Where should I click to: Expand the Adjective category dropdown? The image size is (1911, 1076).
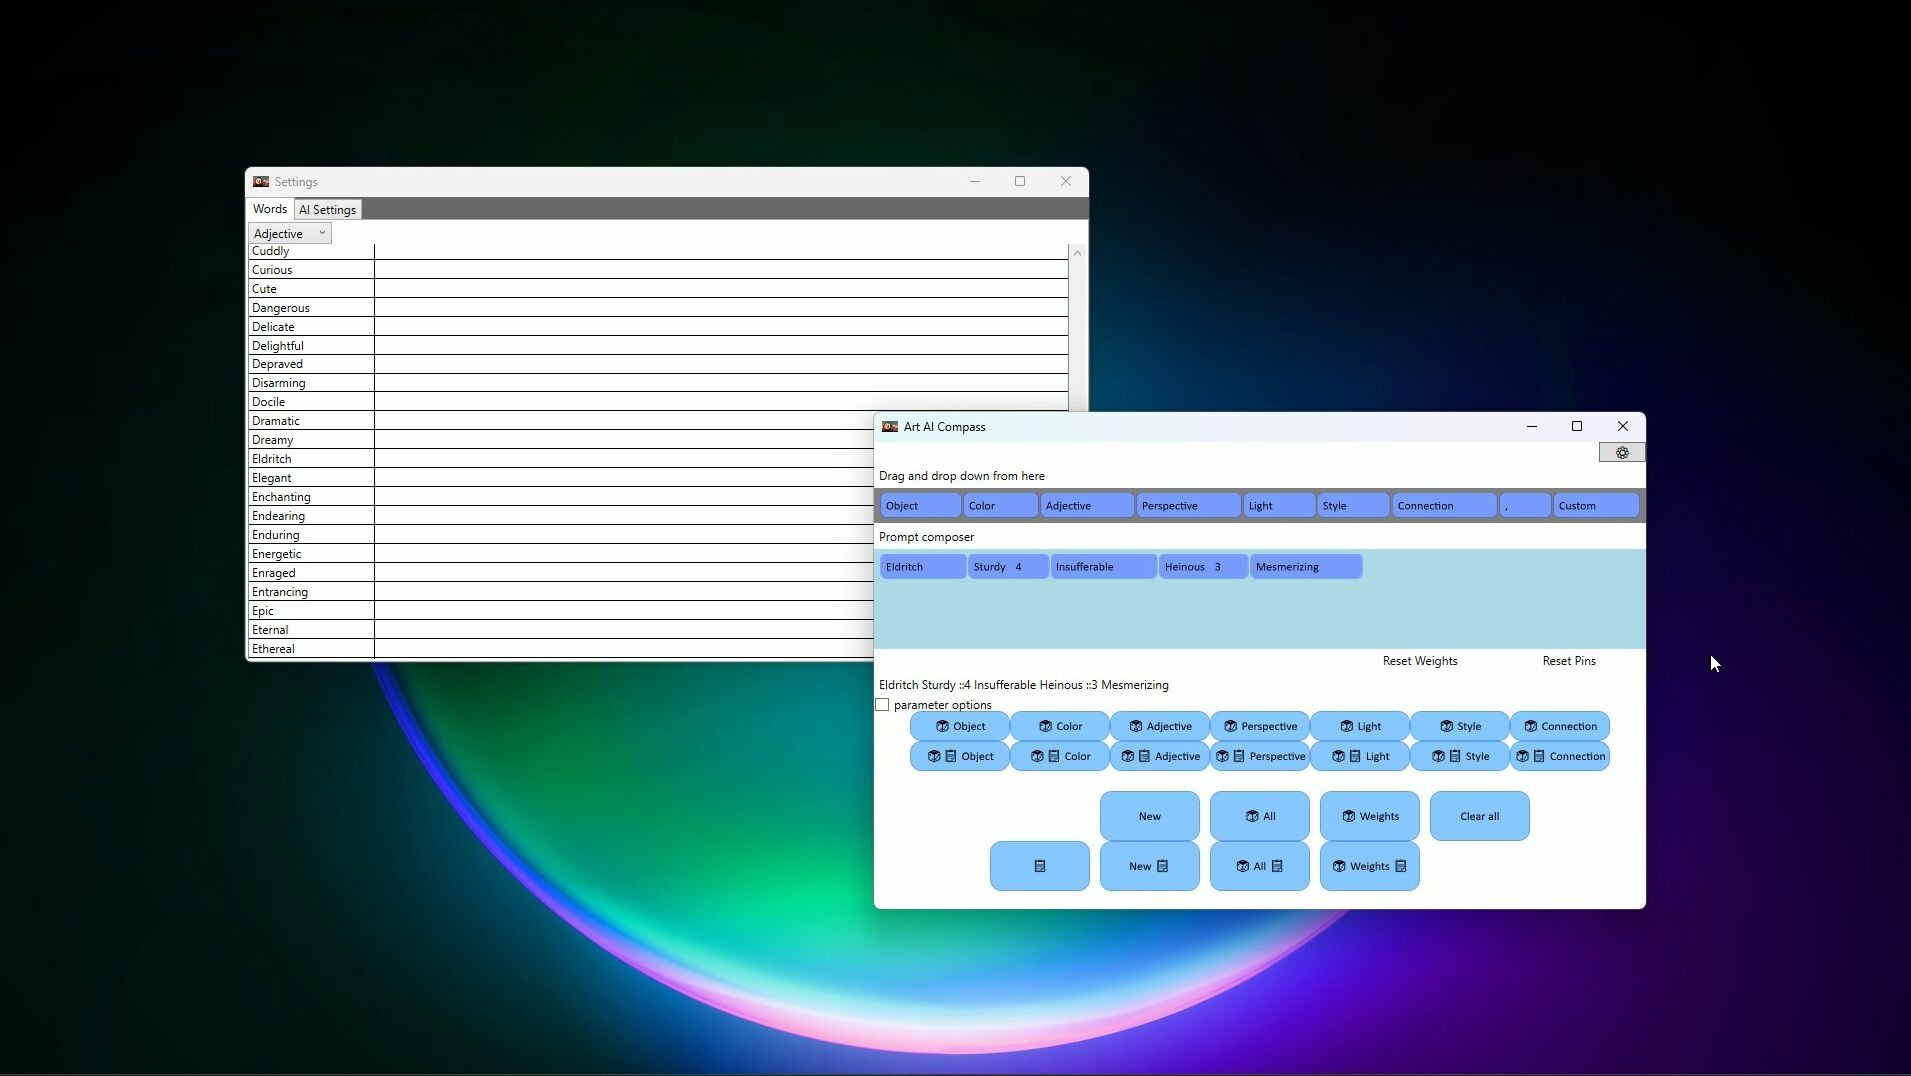click(289, 233)
